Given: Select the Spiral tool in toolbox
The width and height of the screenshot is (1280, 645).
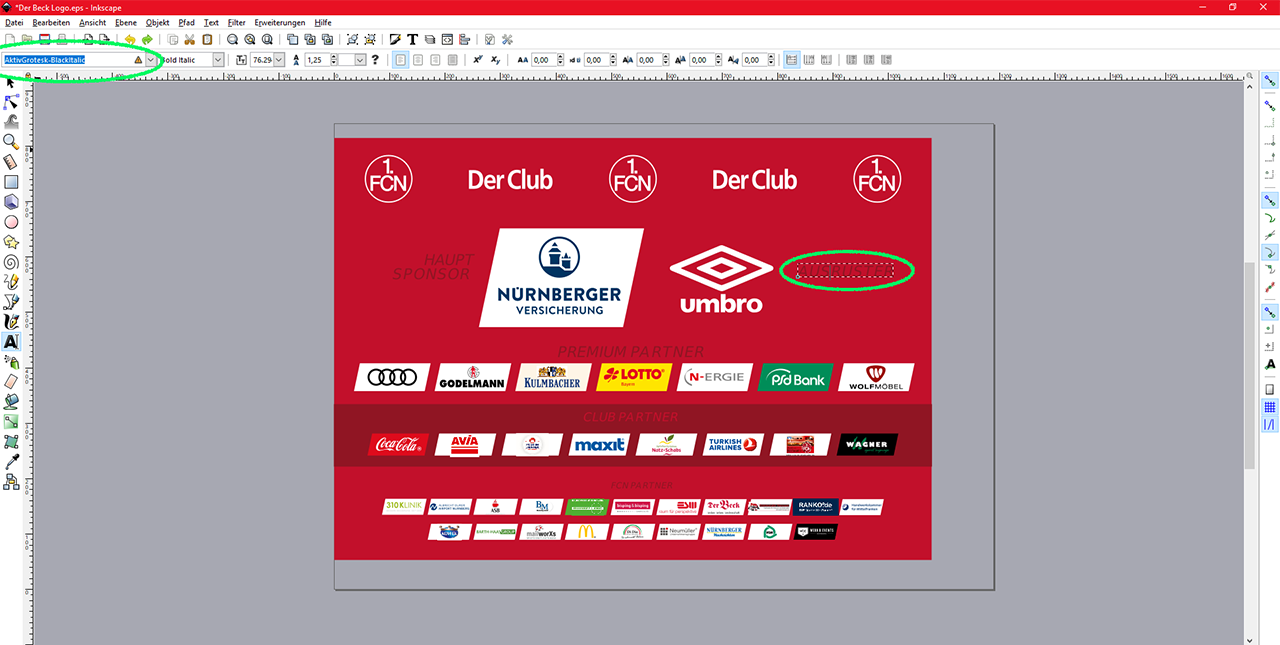Looking at the screenshot, I should [11, 262].
